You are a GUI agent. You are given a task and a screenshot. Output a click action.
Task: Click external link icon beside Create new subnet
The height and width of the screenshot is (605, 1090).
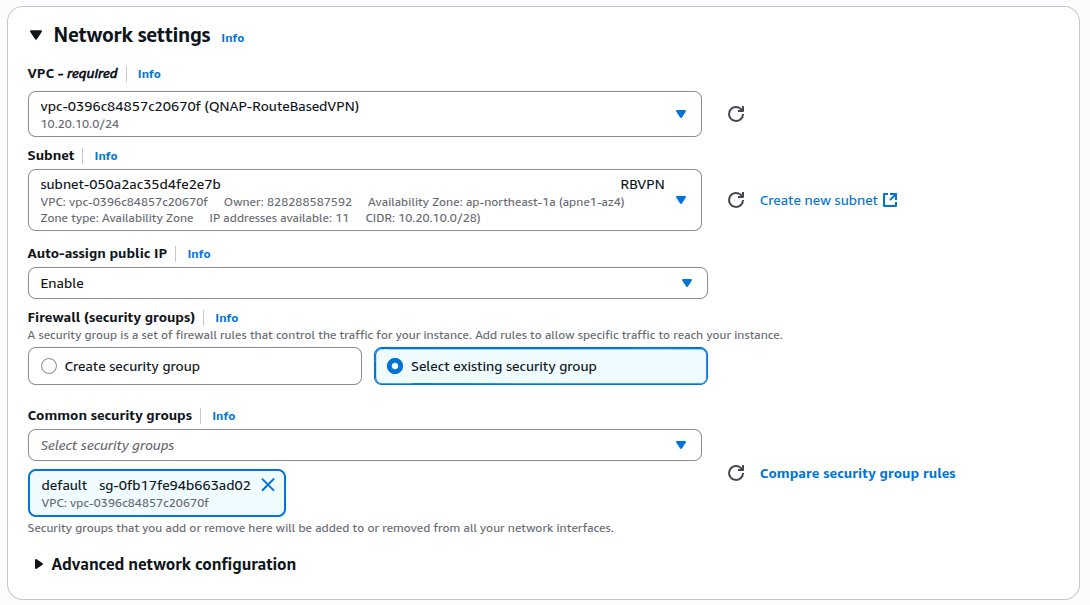coord(890,200)
